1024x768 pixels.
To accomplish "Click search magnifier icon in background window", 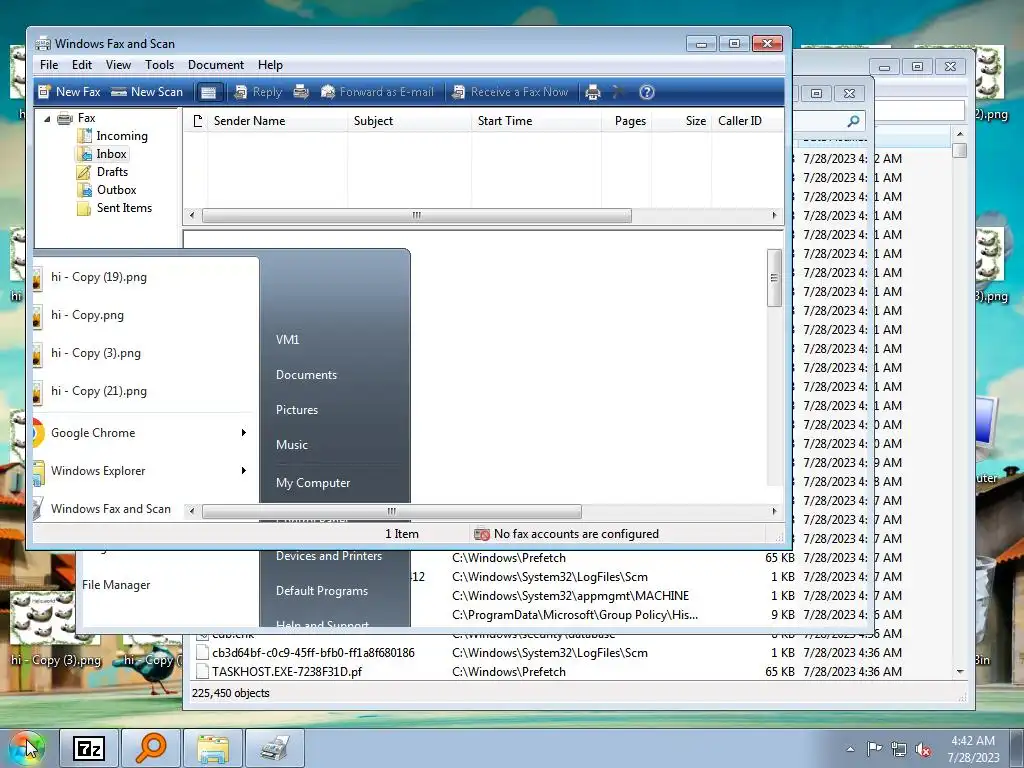I will 853,121.
